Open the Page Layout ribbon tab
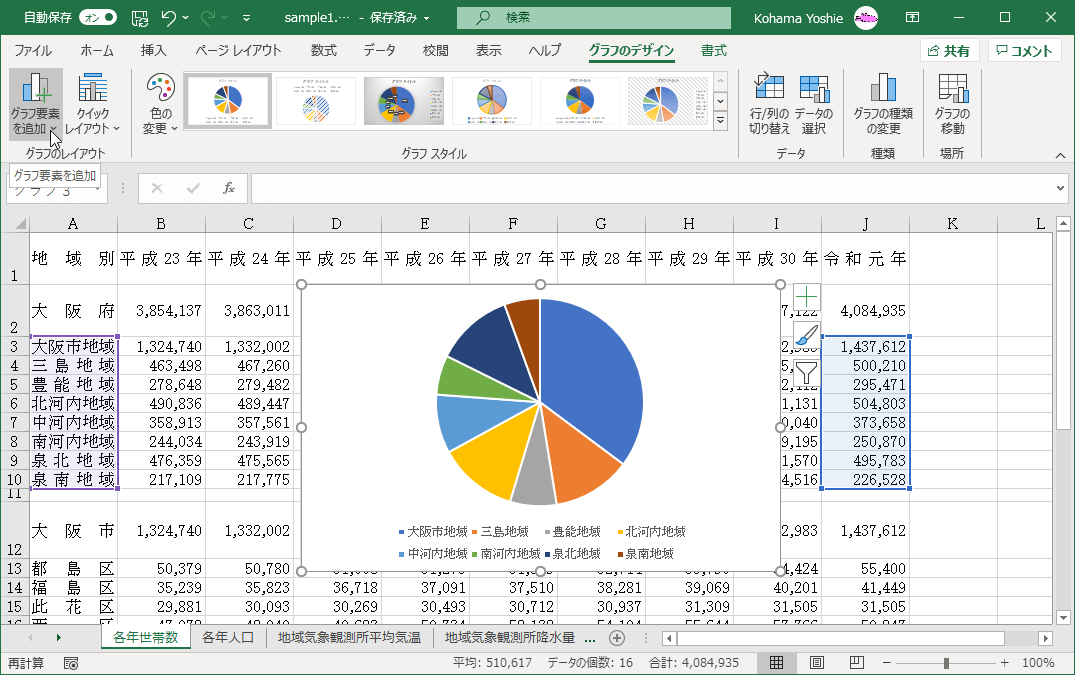 [x=238, y=51]
